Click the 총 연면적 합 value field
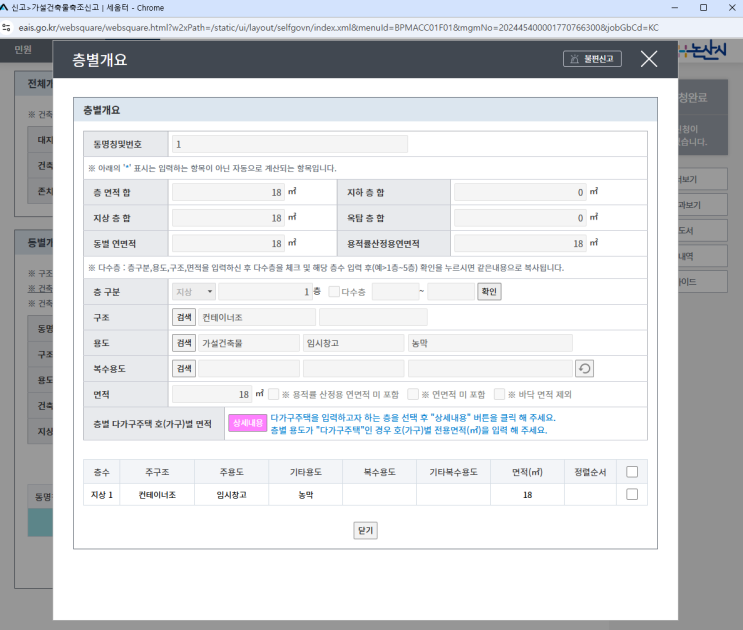The image size is (743, 630). pyautogui.click(x=228, y=192)
